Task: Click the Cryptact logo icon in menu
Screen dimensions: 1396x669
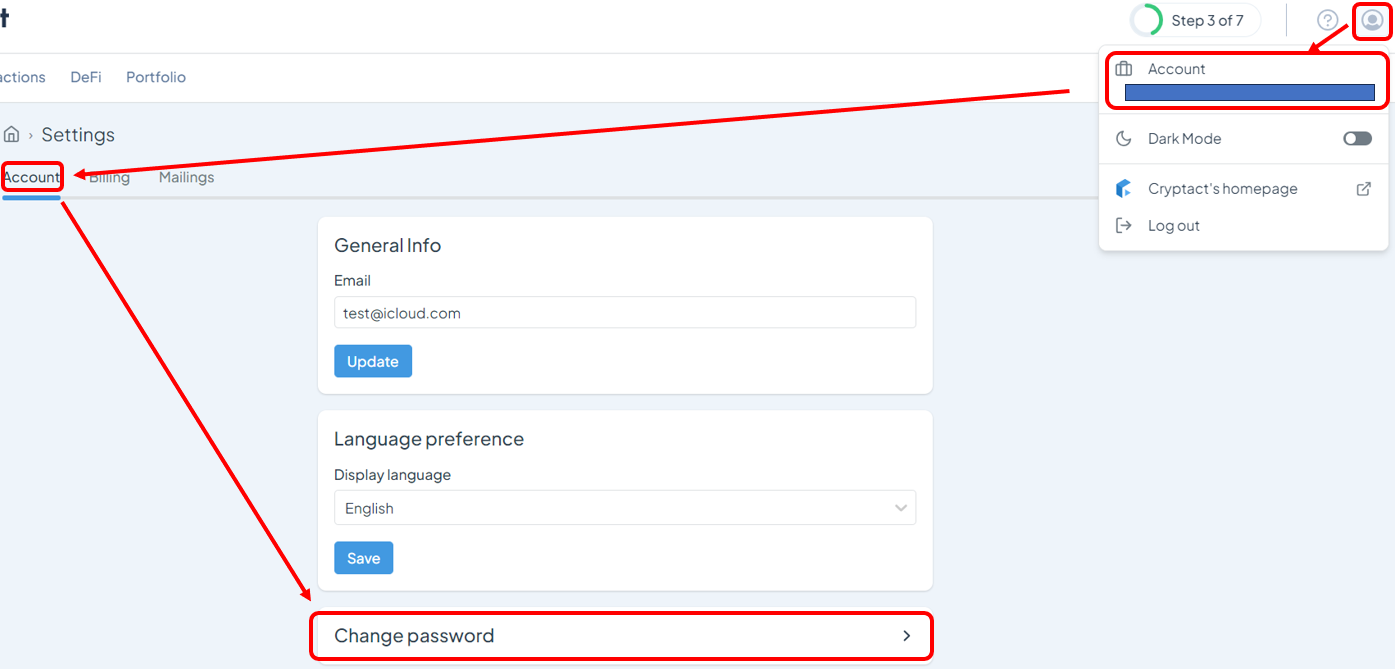Action: click(1124, 189)
